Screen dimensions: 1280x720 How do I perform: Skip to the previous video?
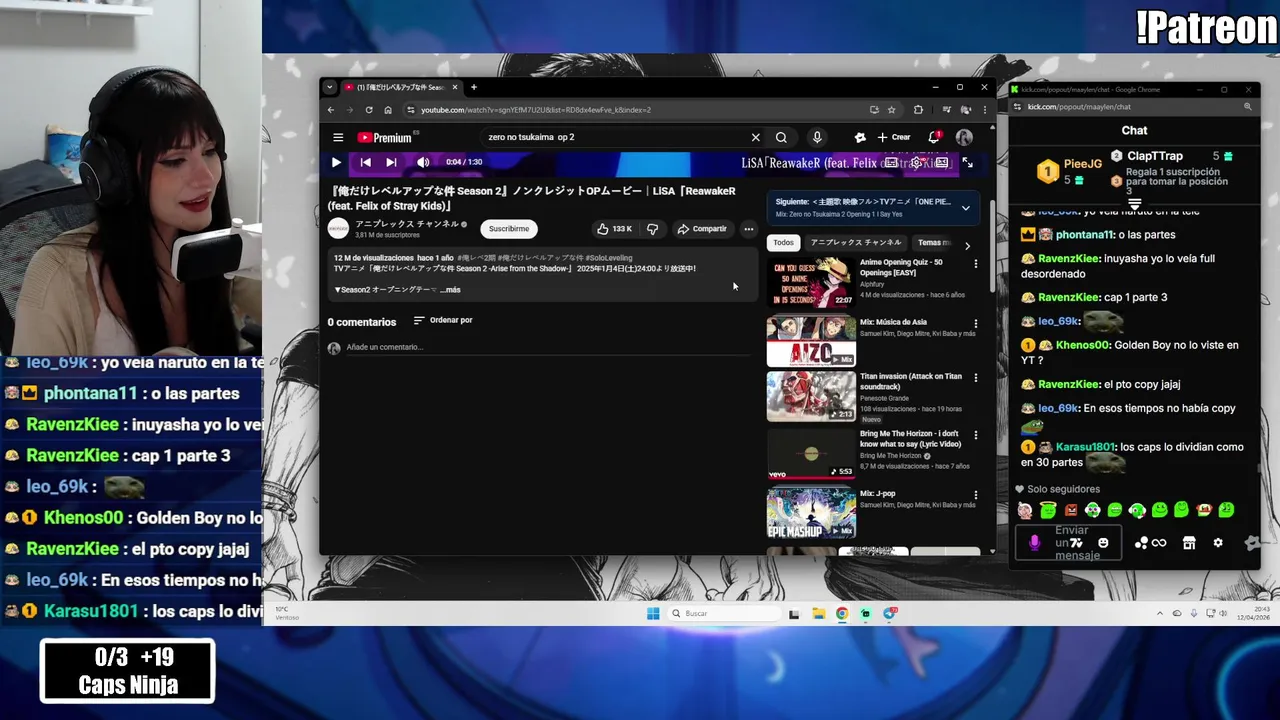tap(366, 162)
